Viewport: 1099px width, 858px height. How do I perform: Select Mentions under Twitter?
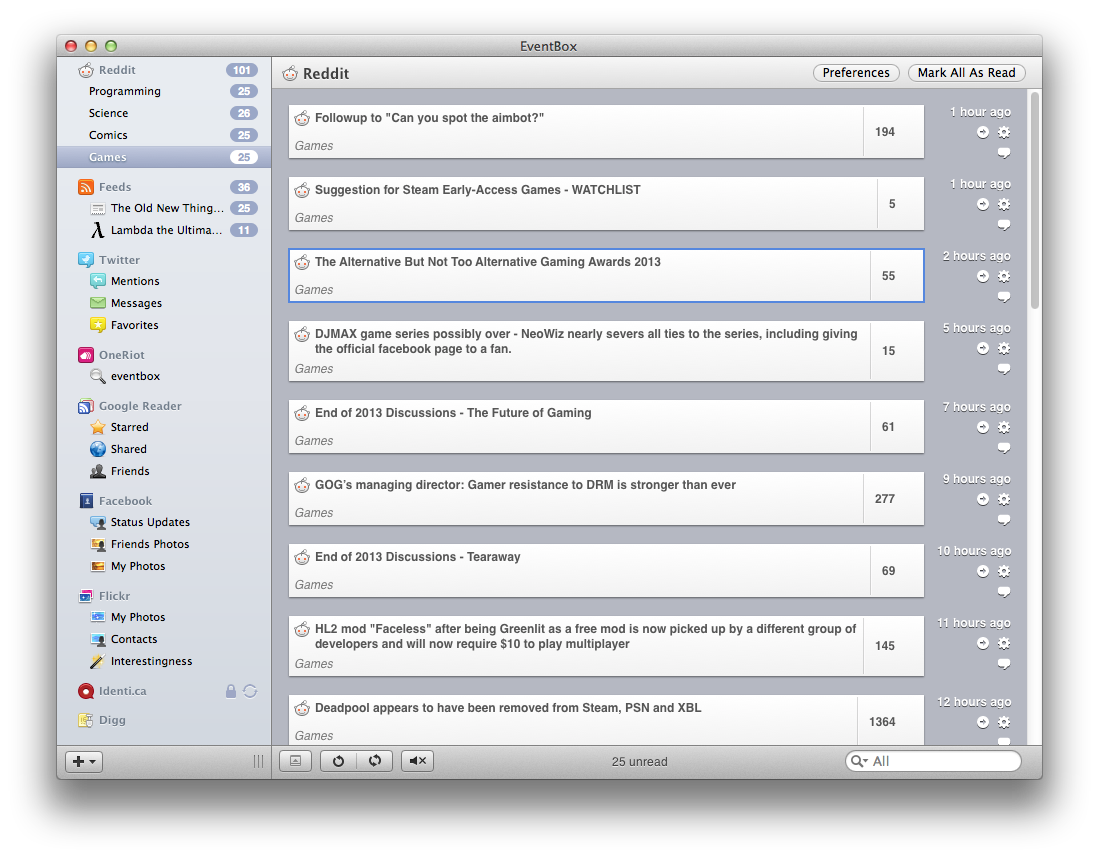[135, 281]
